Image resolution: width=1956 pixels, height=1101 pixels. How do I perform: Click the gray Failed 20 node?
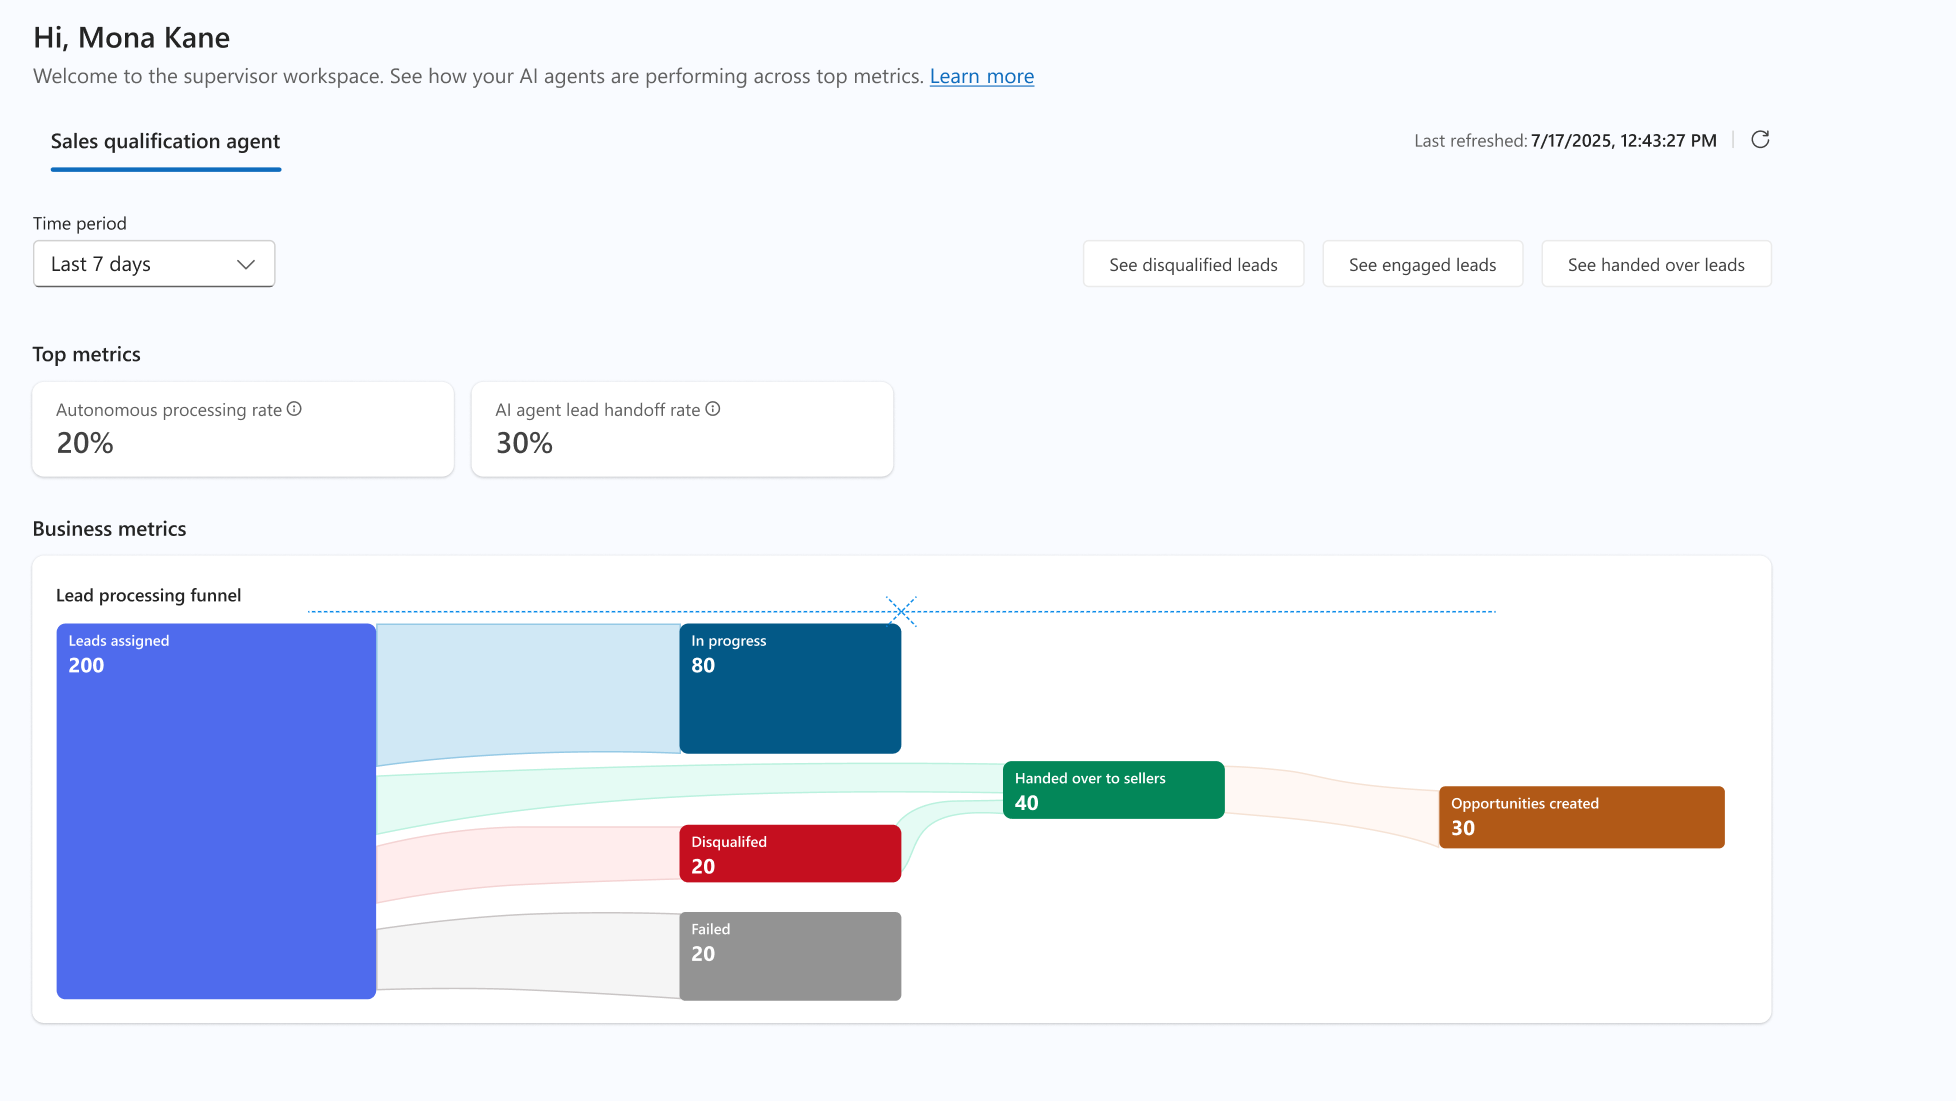pos(790,956)
